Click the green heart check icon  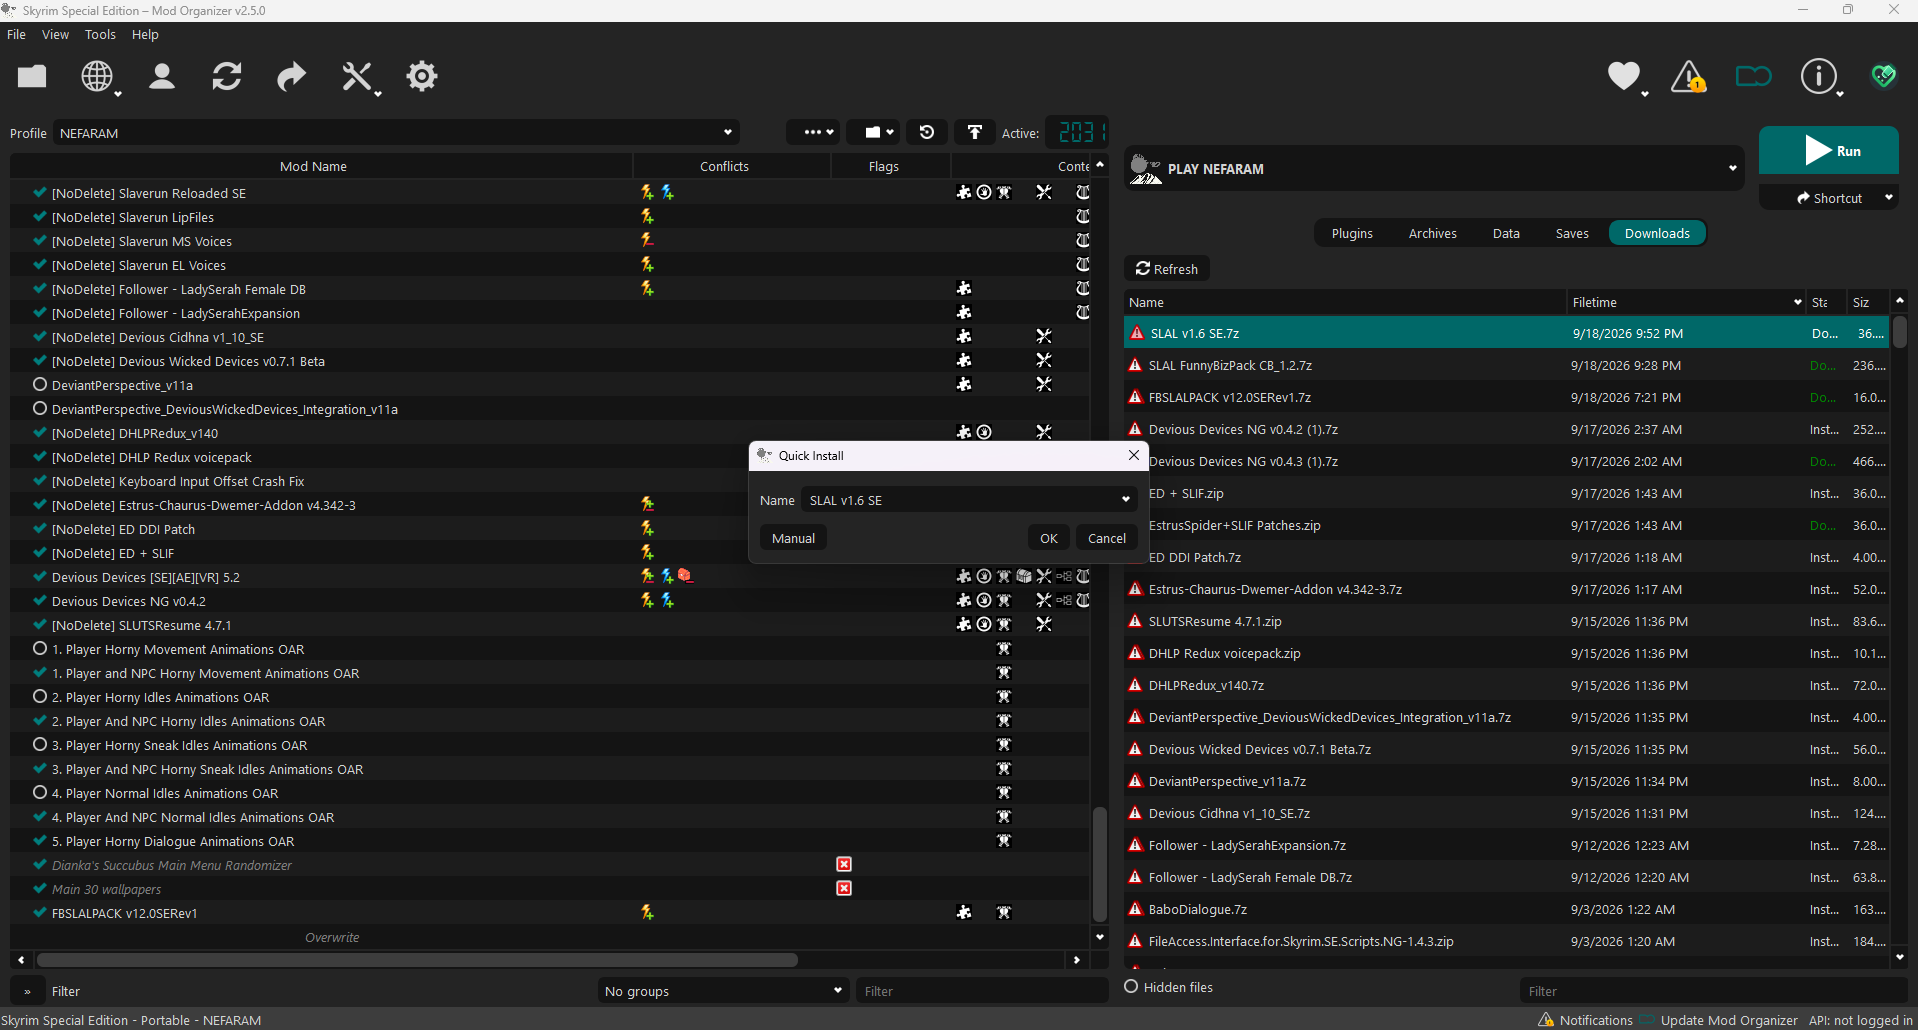pyautogui.click(x=1884, y=76)
